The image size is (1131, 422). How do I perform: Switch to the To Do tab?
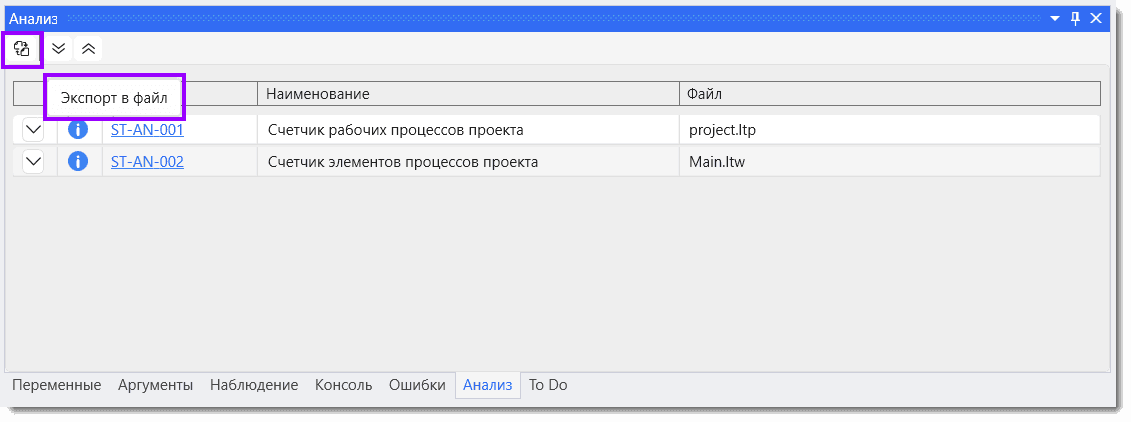548,385
